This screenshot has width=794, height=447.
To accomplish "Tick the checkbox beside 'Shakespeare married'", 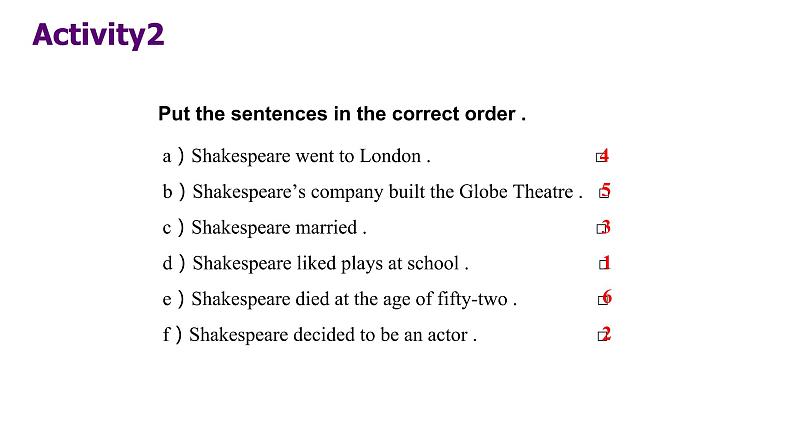I will coord(601,229).
